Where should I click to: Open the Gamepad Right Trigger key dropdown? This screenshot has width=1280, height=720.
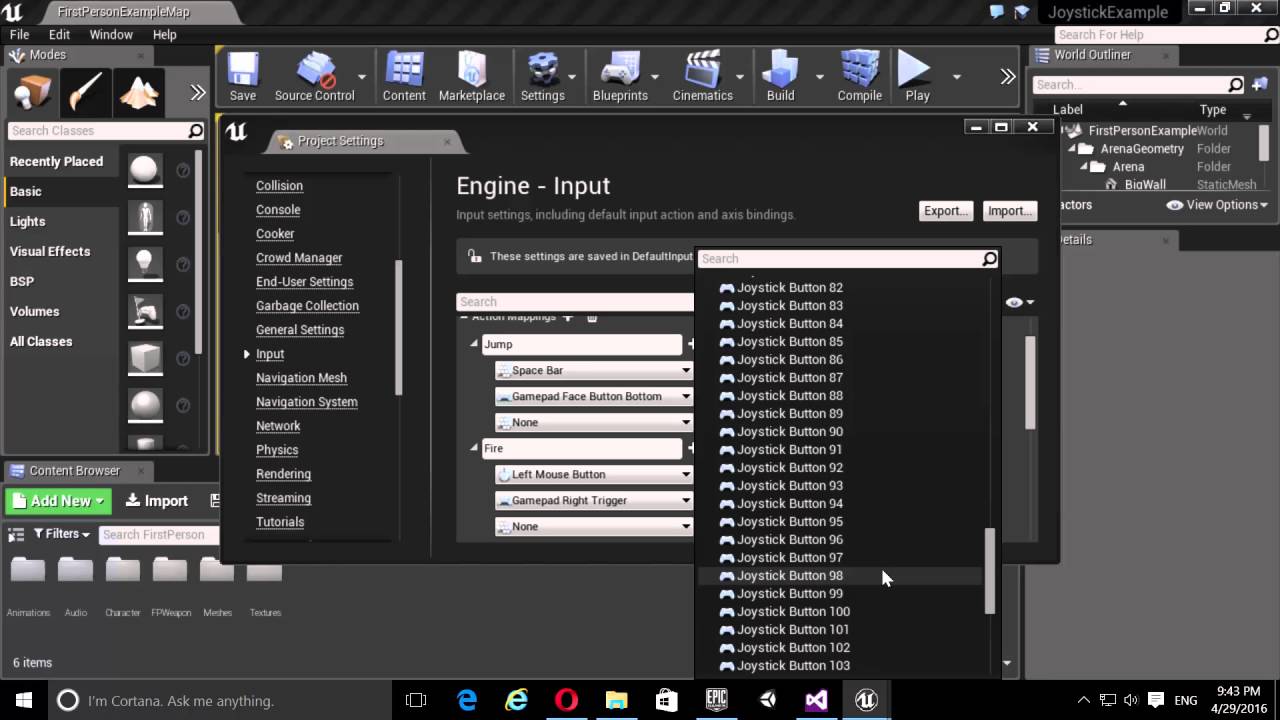(594, 500)
